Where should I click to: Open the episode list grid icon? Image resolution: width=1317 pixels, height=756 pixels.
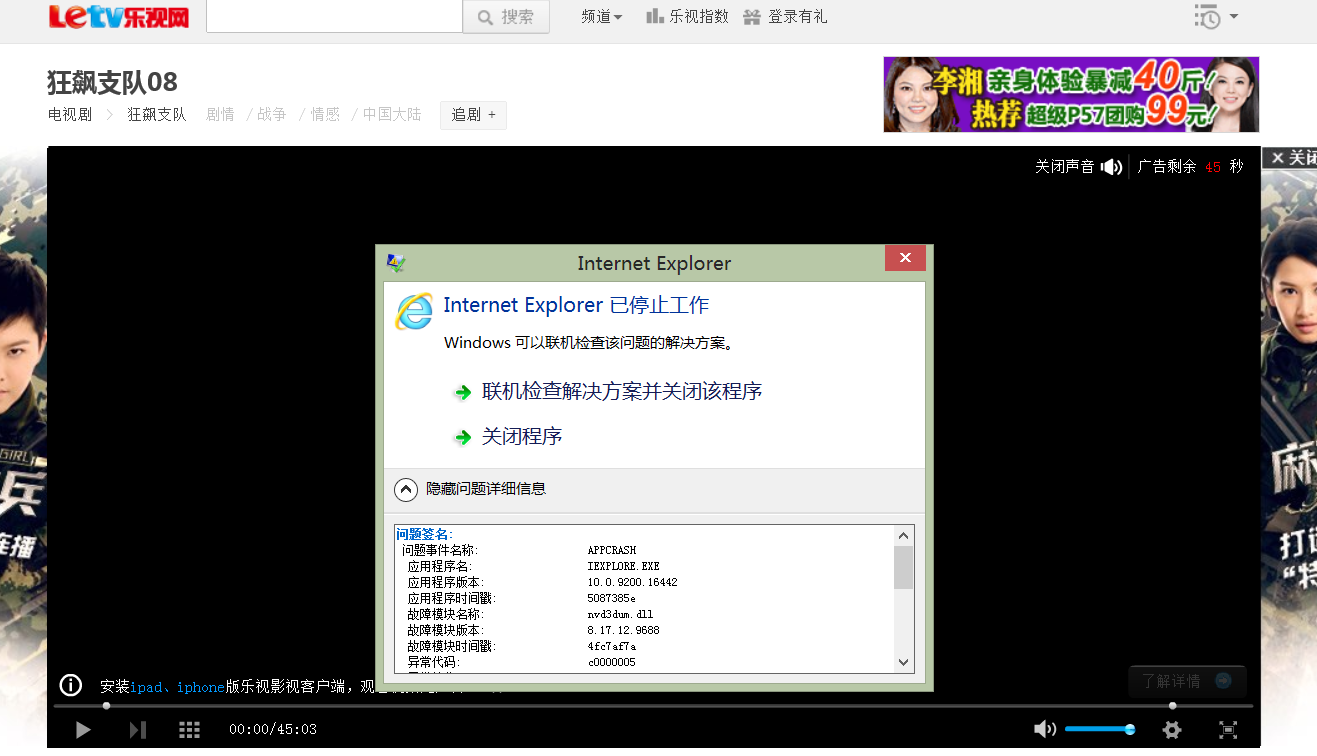(x=190, y=730)
